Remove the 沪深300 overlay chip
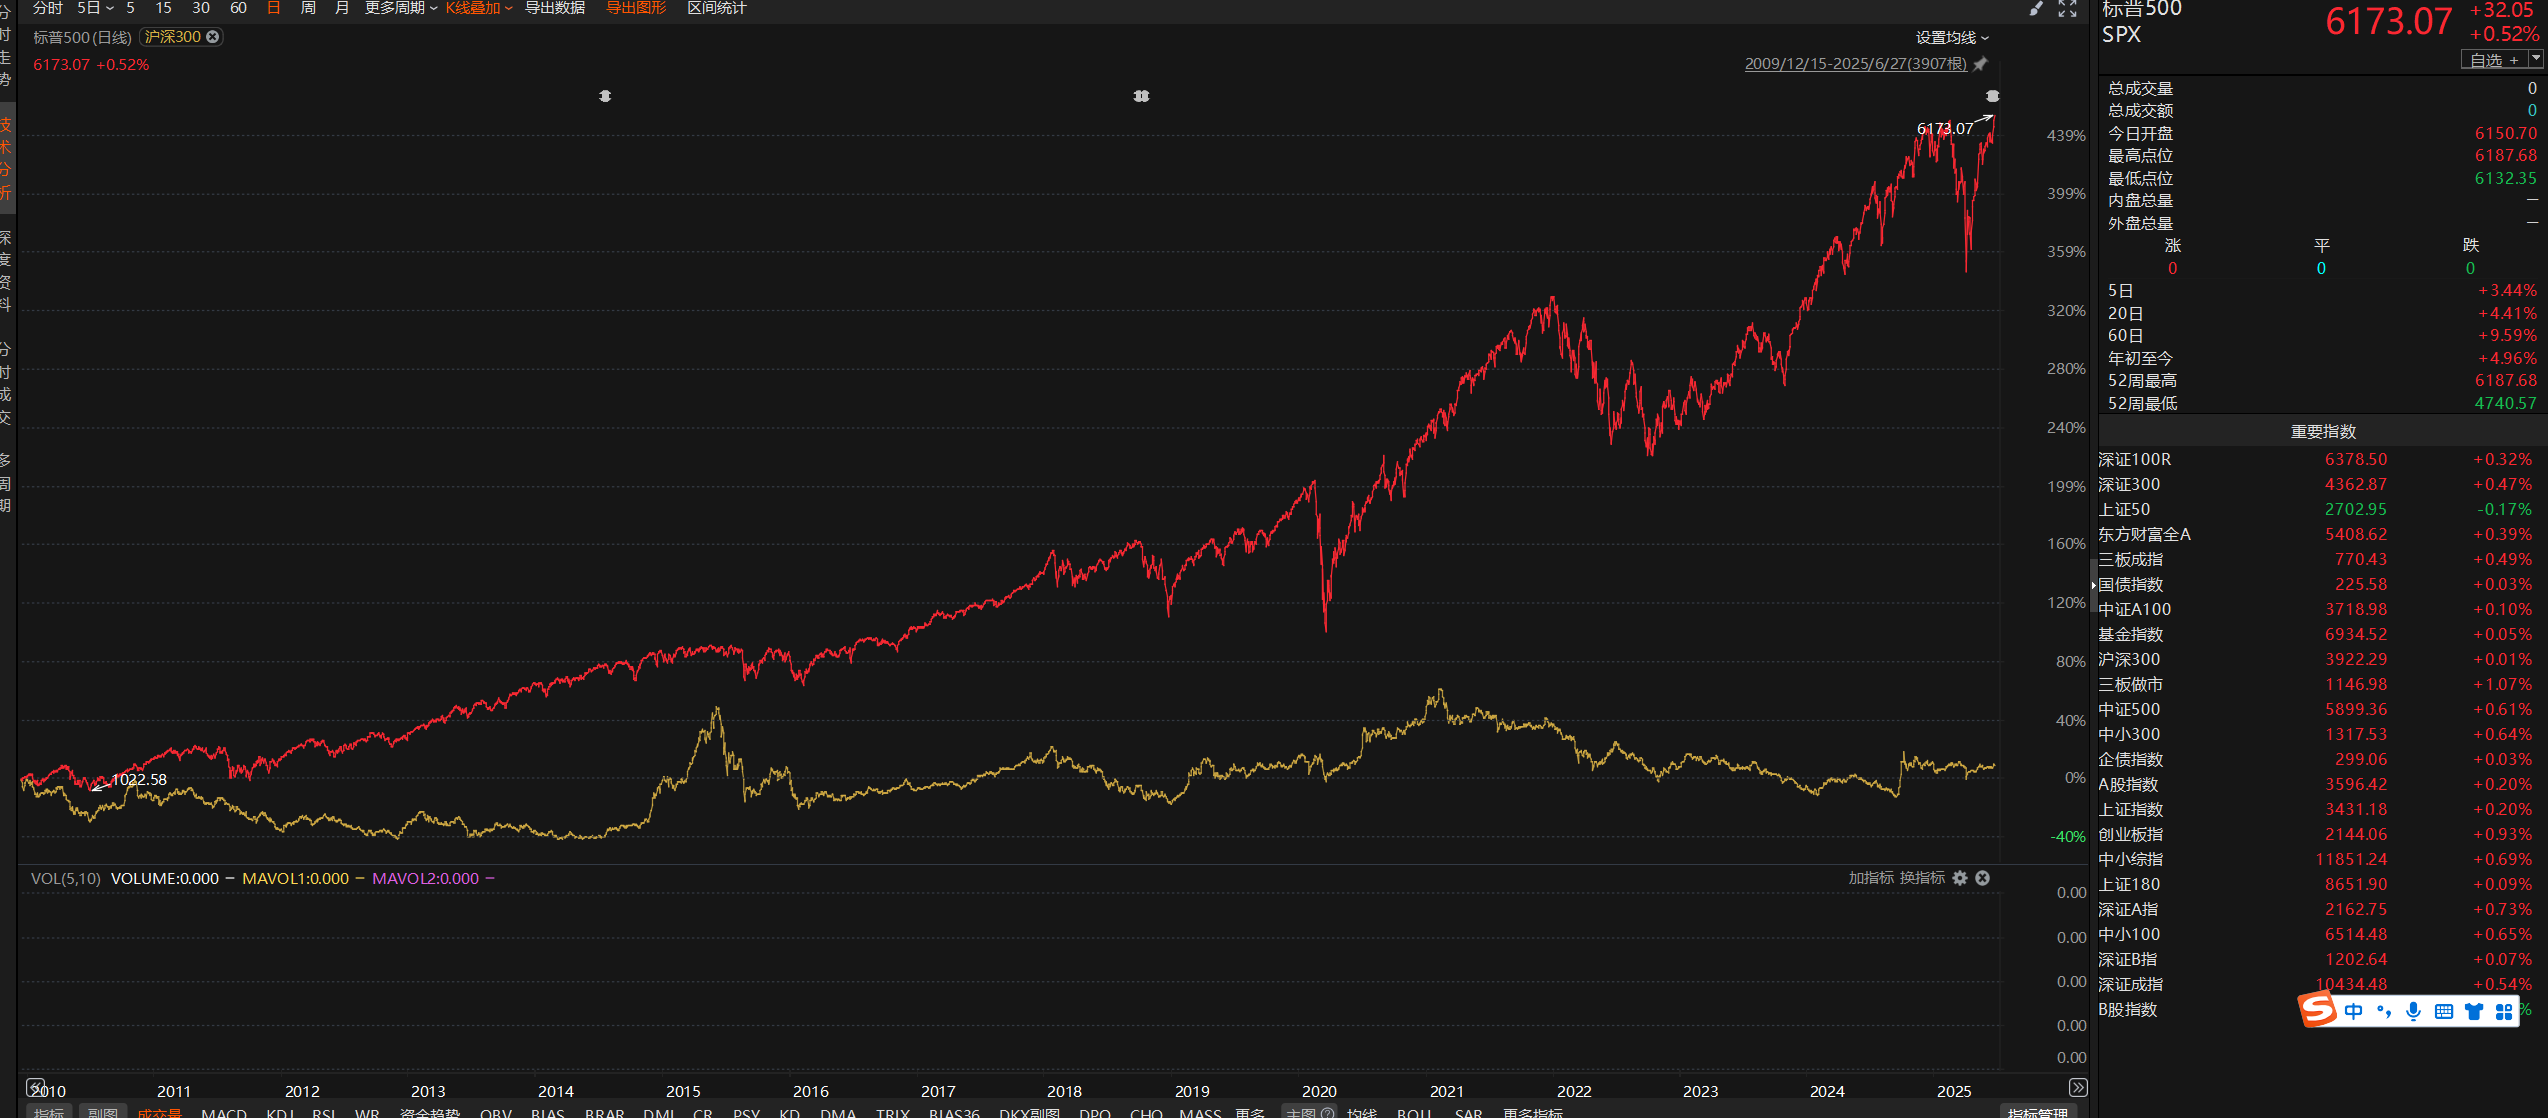This screenshot has height=1118, width=2548. click(x=212, y=37)
